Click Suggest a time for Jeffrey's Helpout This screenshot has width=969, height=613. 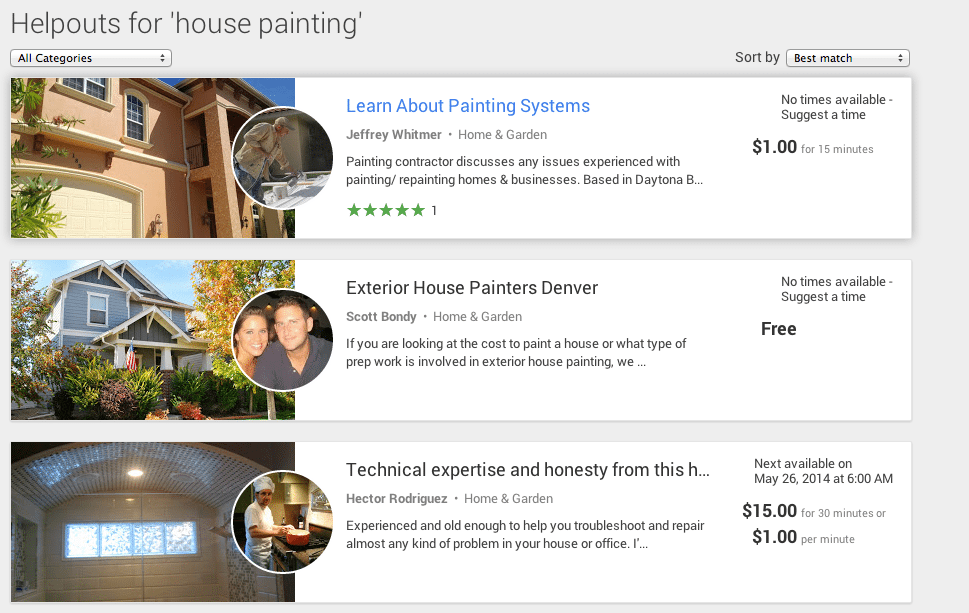click(x=823, y=115)
